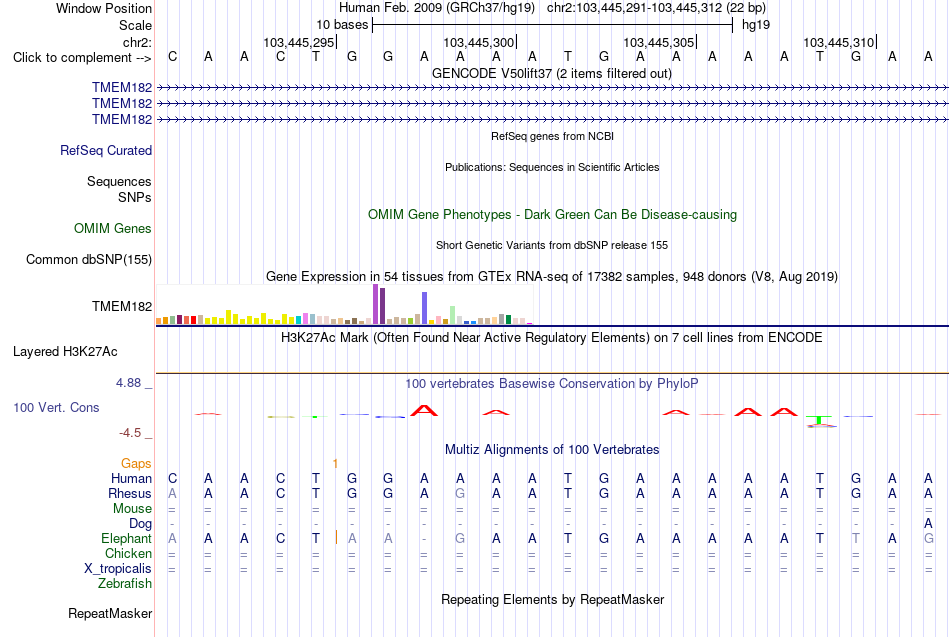The width and height of the screenshot is (950, 637).
Task: Open the RefSeq Curated track label
Action: pos(106,150)
